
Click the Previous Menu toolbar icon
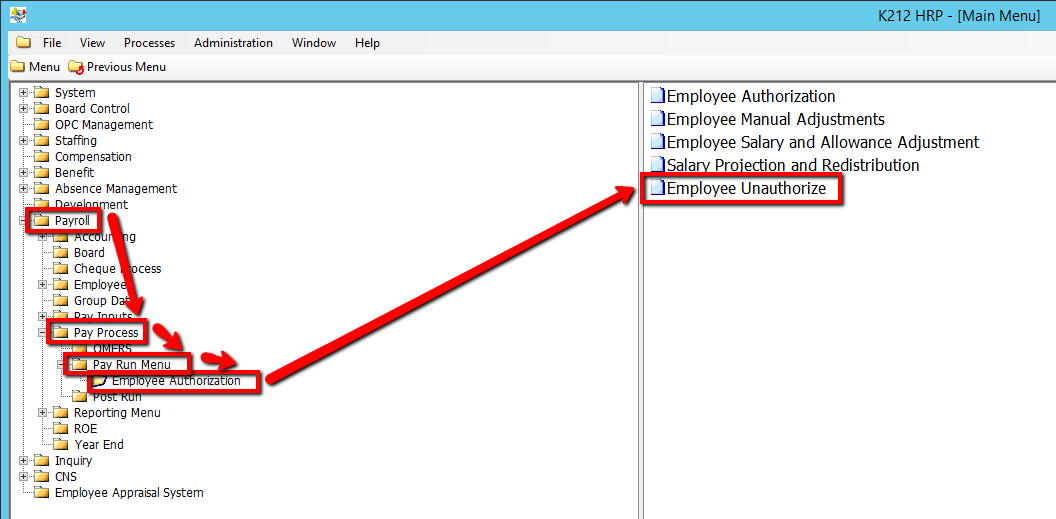tap(76, 67)
